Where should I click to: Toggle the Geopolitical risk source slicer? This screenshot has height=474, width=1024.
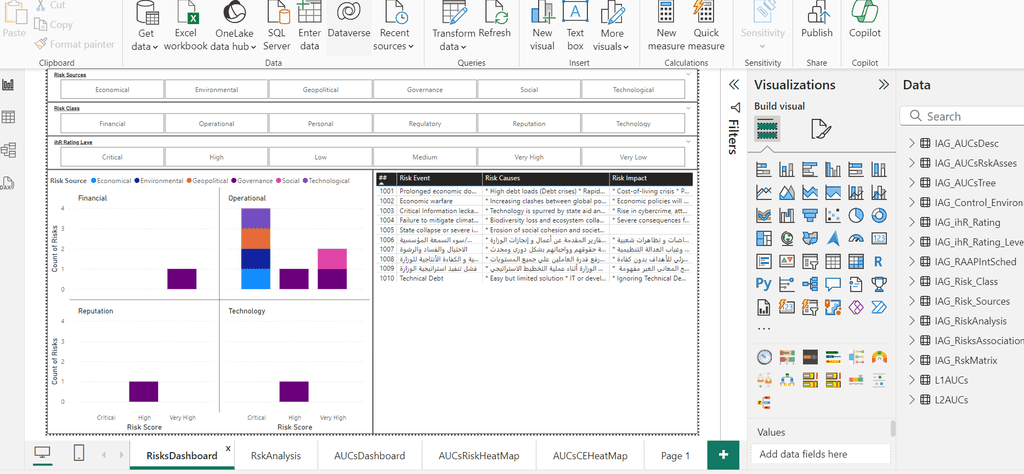point(321,89)
